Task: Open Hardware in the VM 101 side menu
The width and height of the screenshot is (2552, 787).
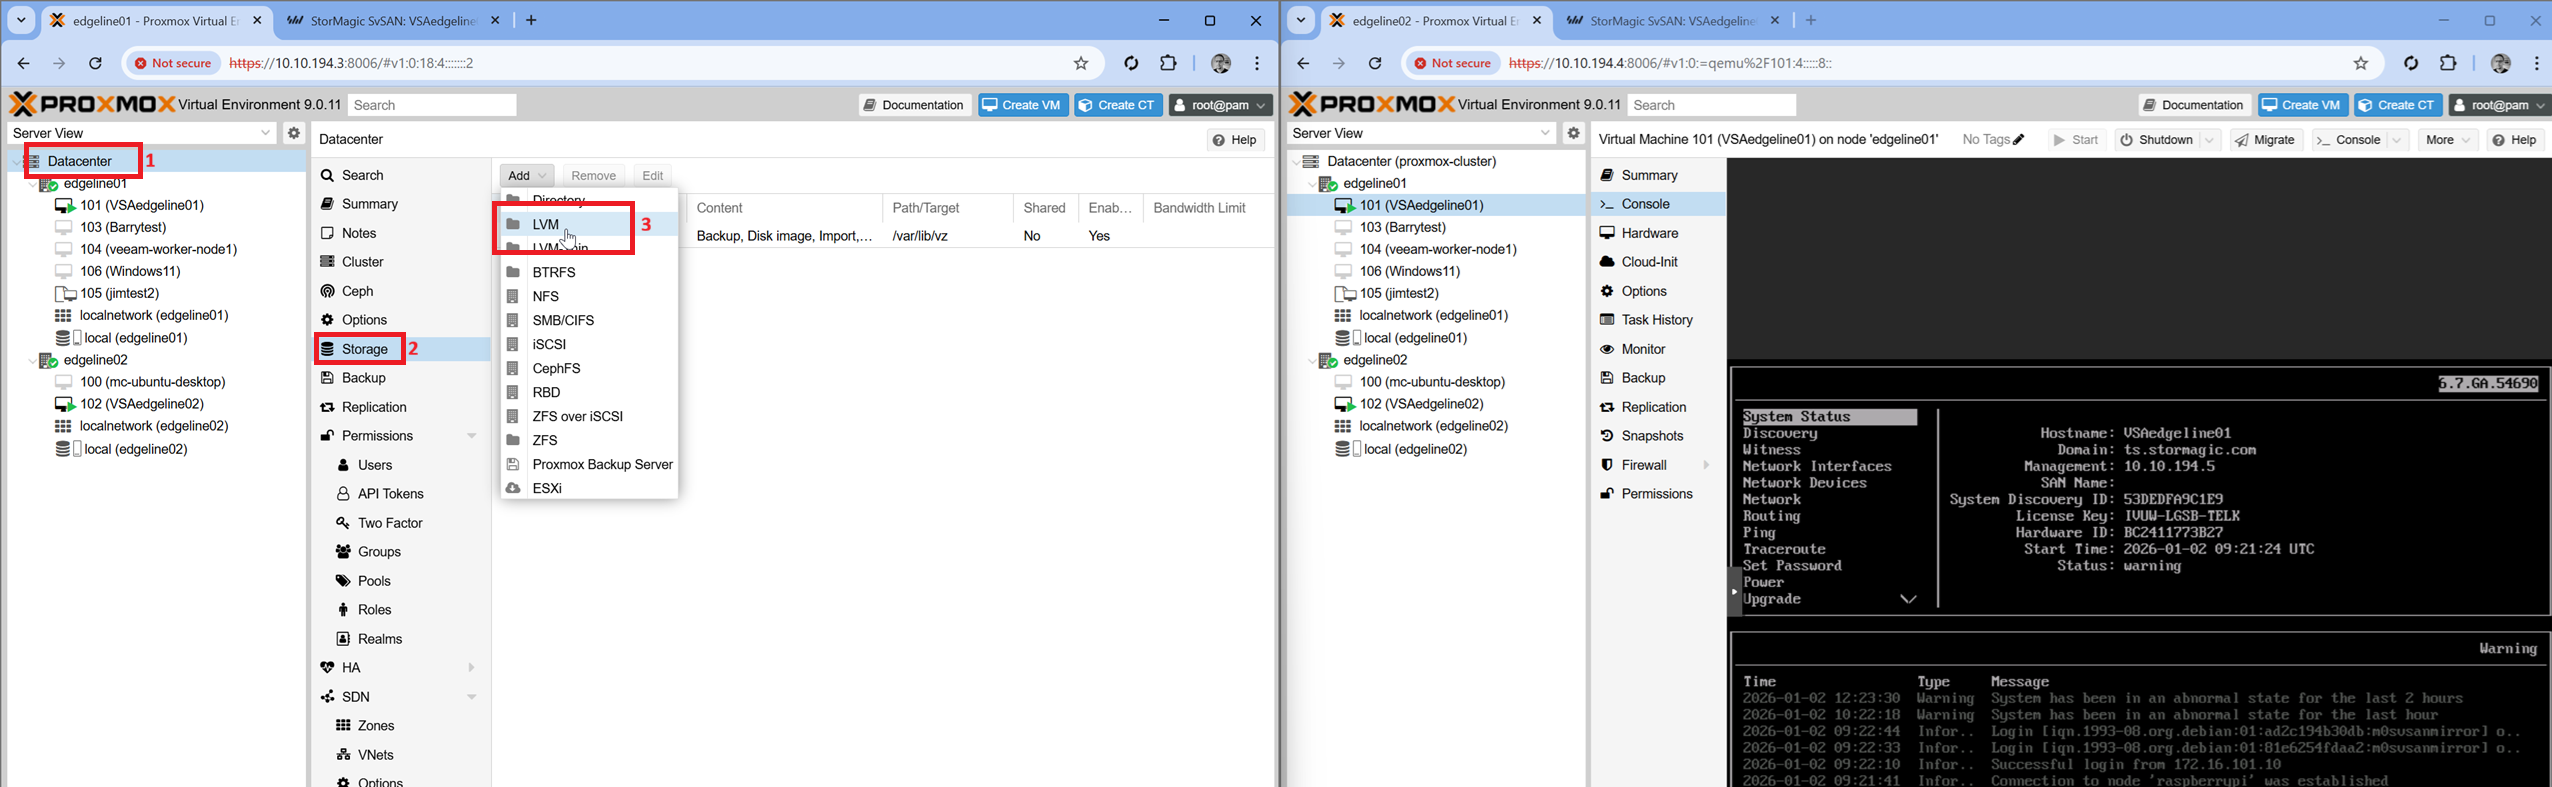Action: pyautogui.click(x=1658, y=233)
